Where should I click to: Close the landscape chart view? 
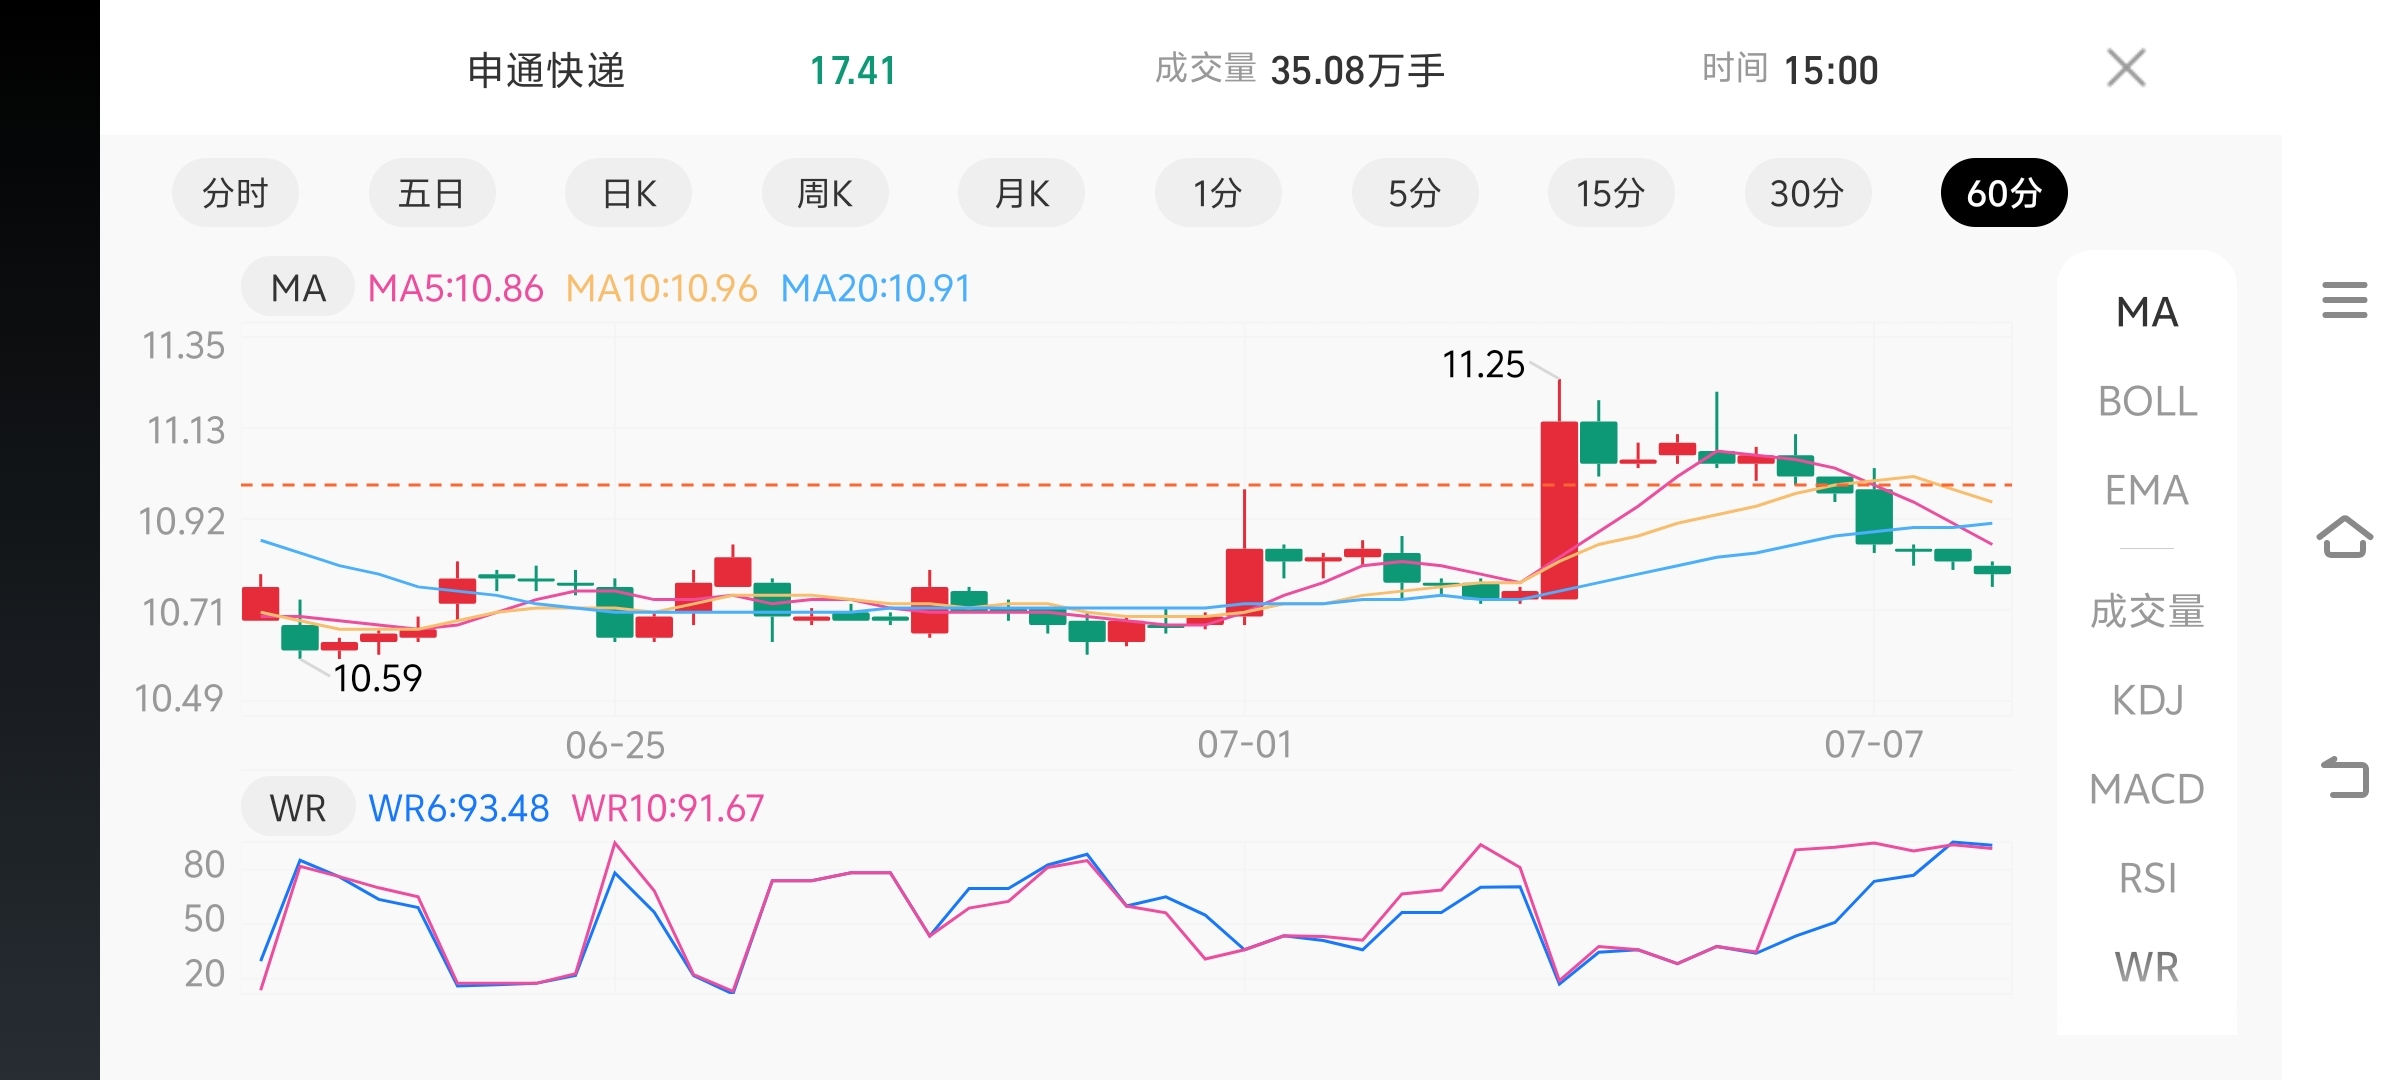2126,69
